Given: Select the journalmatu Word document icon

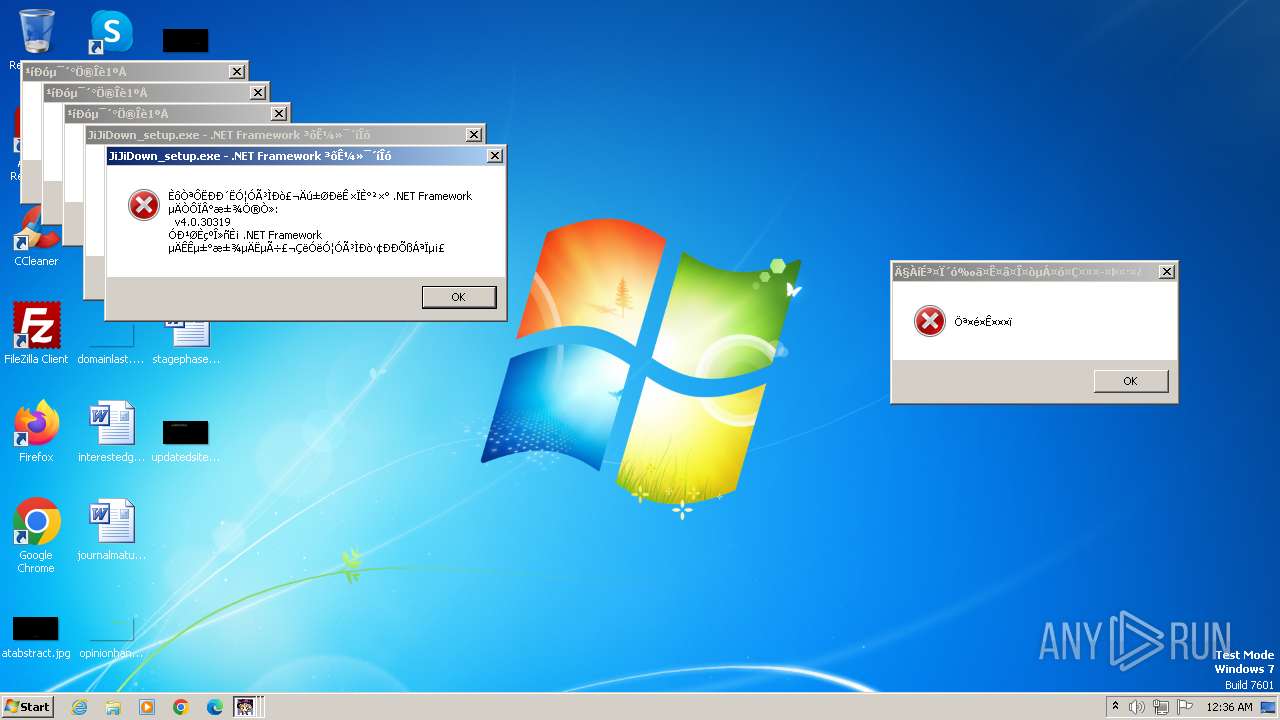Looking at the screenshot, I should (111, 529).
